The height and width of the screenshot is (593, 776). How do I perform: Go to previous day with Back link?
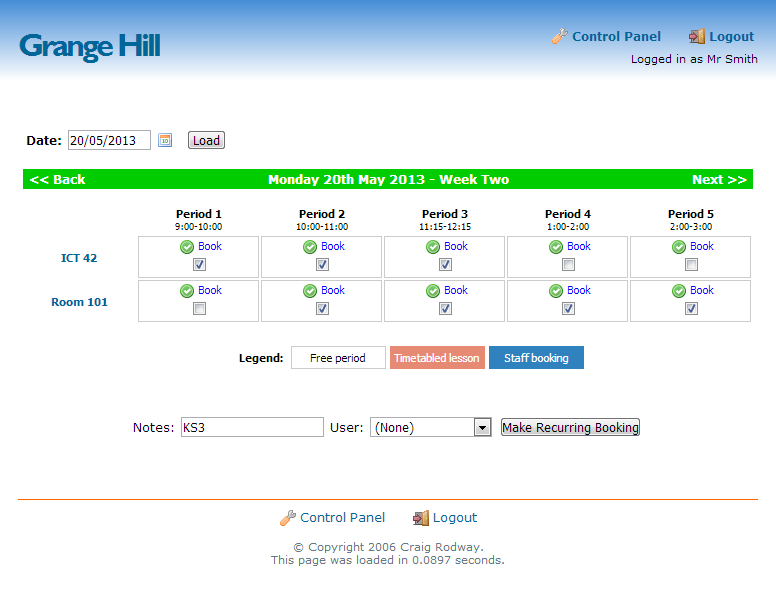point(57,180)
